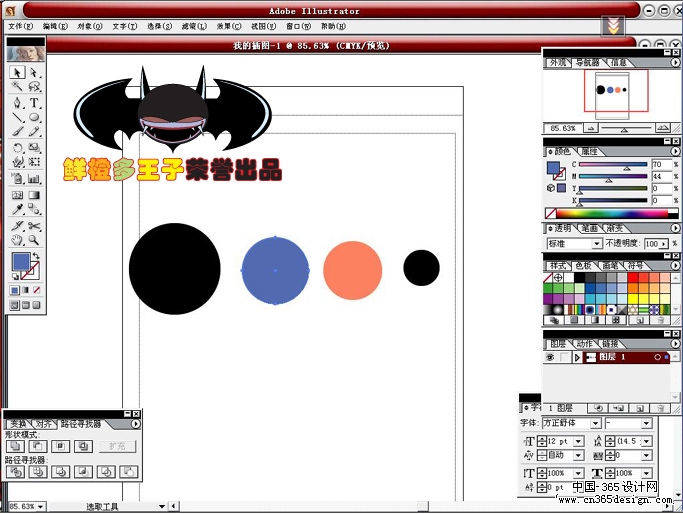683x514 pixels.
Task: Select the Pen tool
Action: [x=17, y=103]
